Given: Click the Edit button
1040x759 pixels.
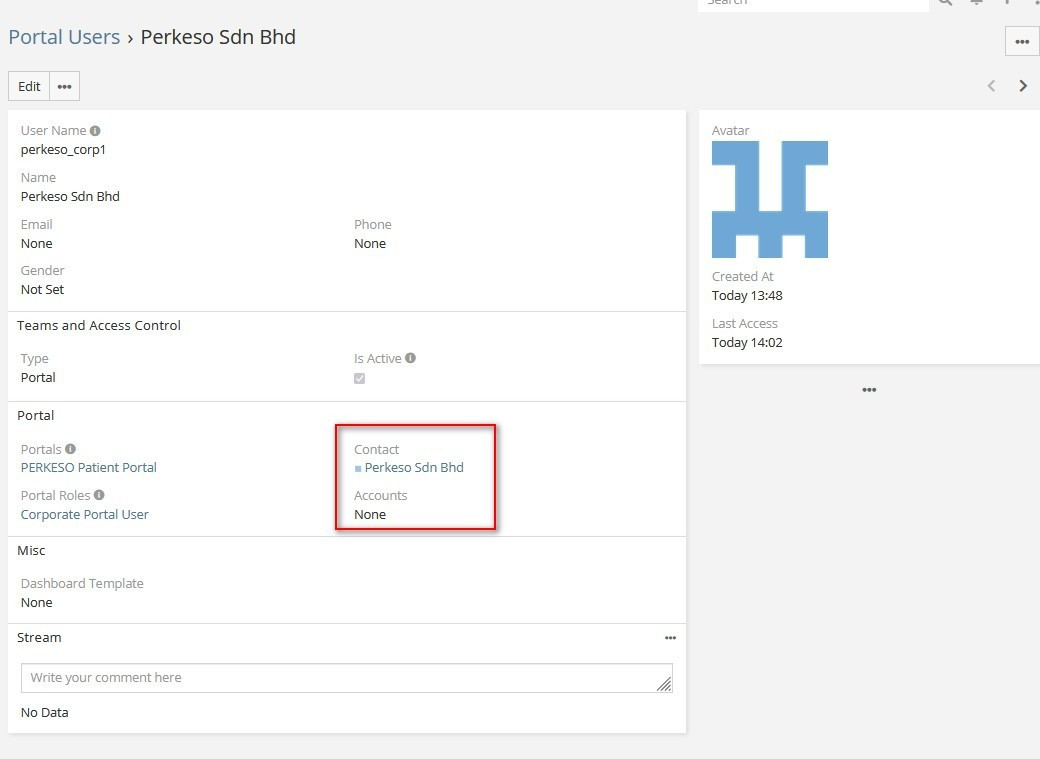Looking at the screenshot, I should 29,87.
